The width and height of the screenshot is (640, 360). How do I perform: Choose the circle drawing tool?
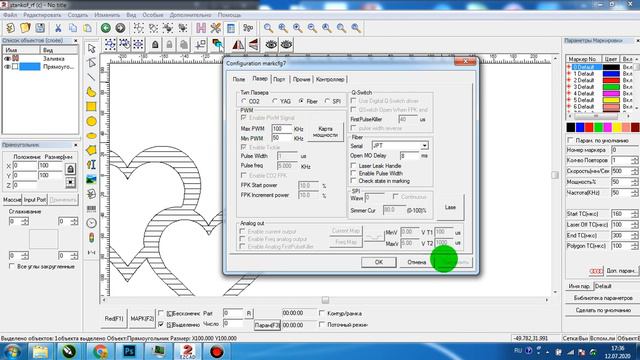(x=91, y=121)
